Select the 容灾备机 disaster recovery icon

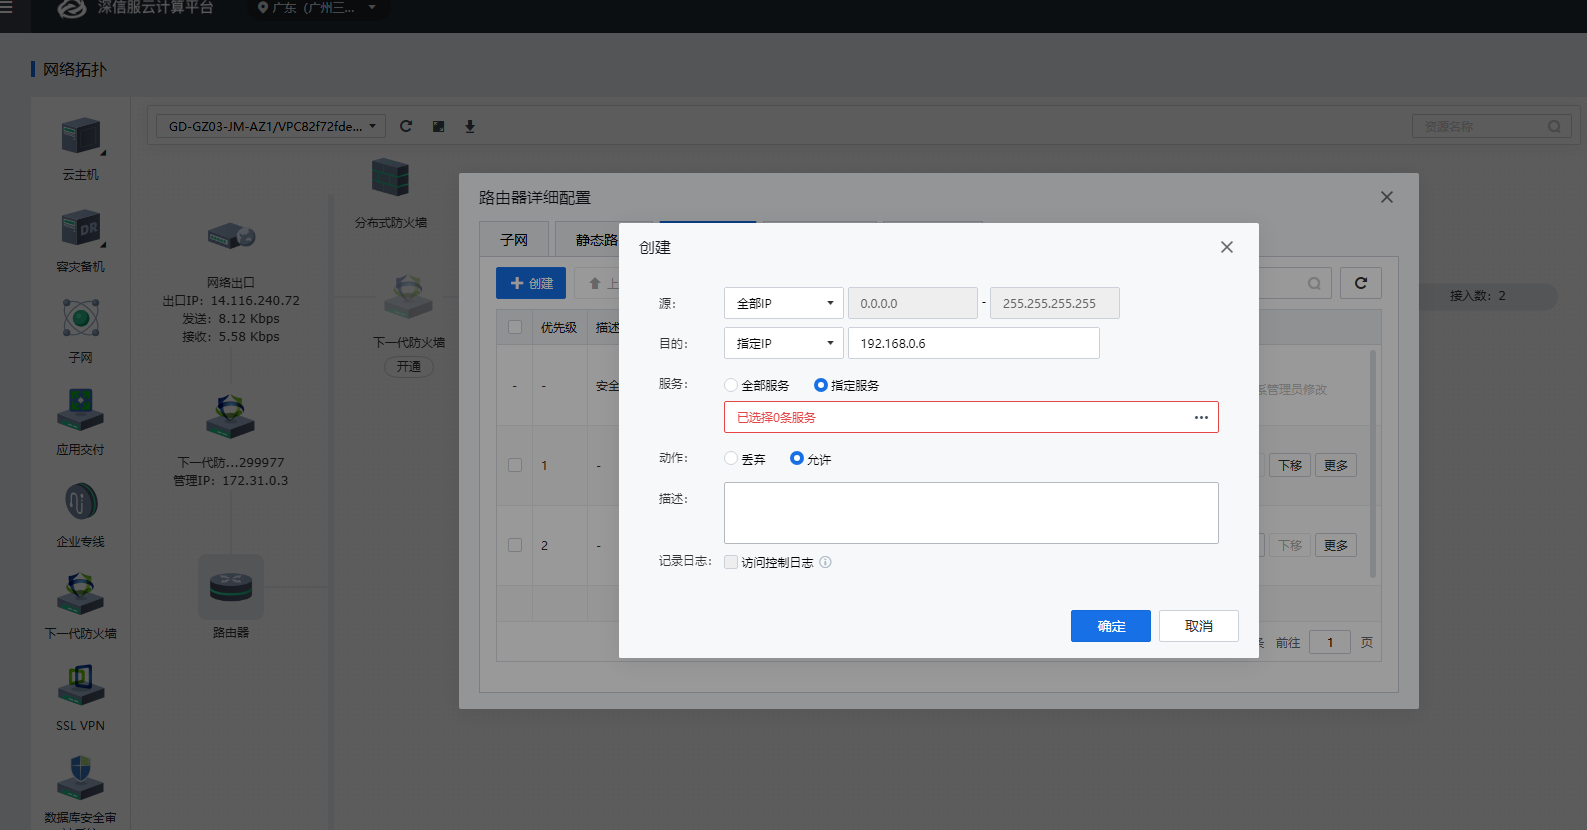coord(80,229)
